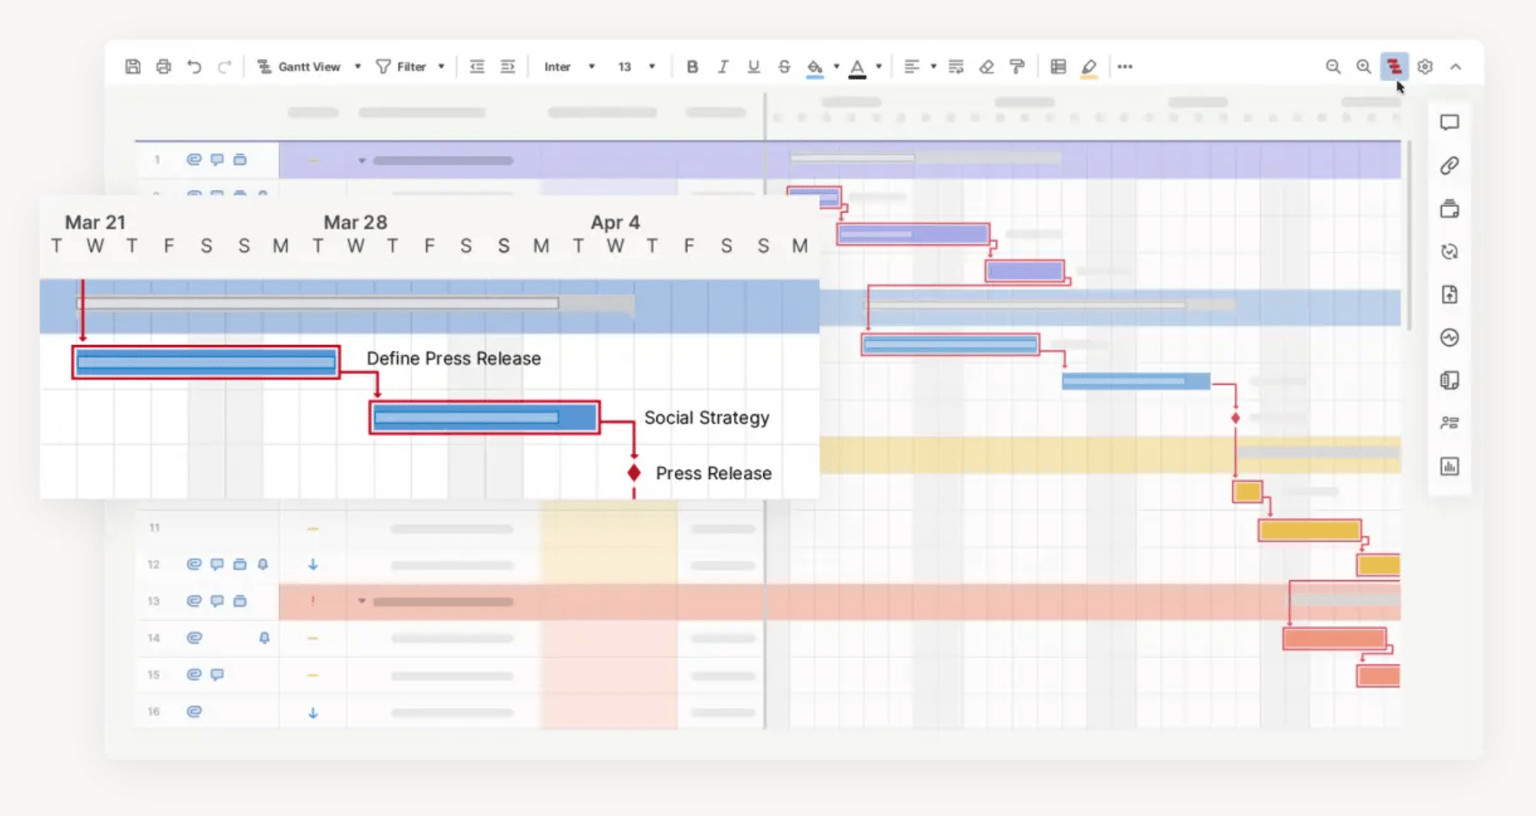Toggle strikethrough formatting
Image resolution: width=1536 pixels, height=816 pixels.
click(x=784, y=66)
